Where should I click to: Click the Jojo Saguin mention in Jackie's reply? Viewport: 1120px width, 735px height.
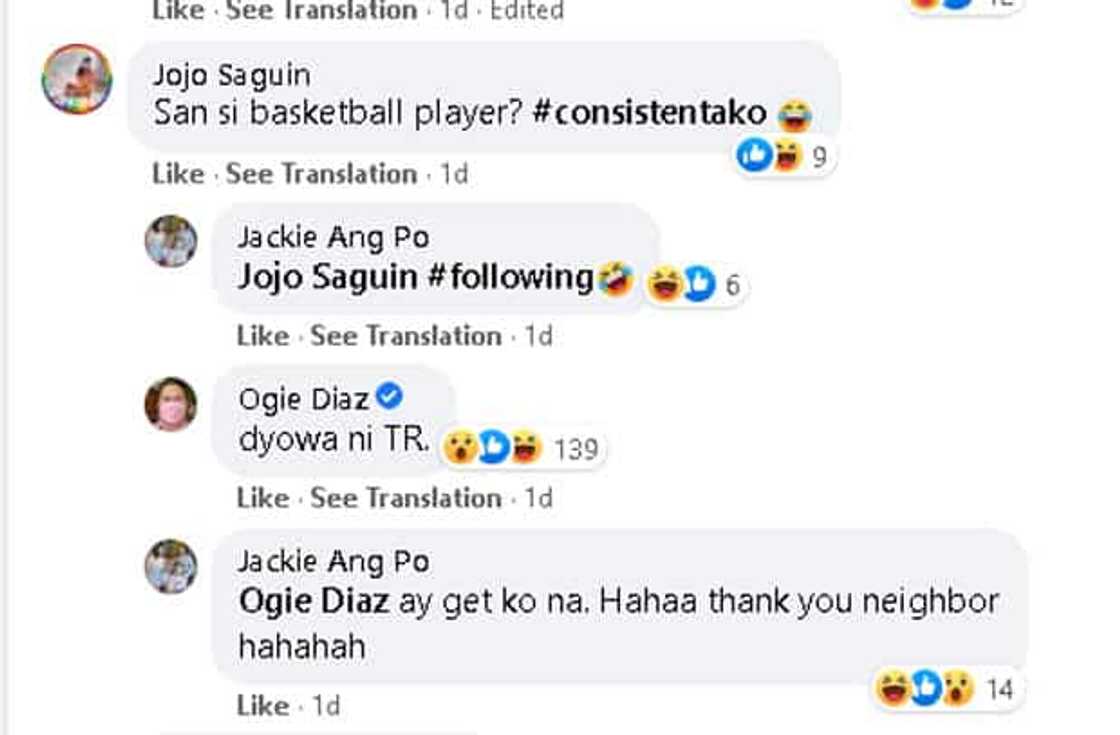pyautogui.click(x=327, y=277)
